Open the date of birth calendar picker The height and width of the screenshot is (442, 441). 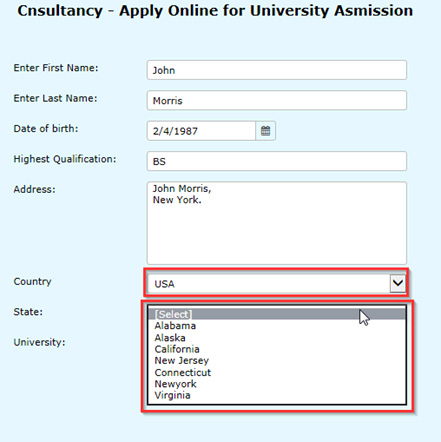pos(265,131)
